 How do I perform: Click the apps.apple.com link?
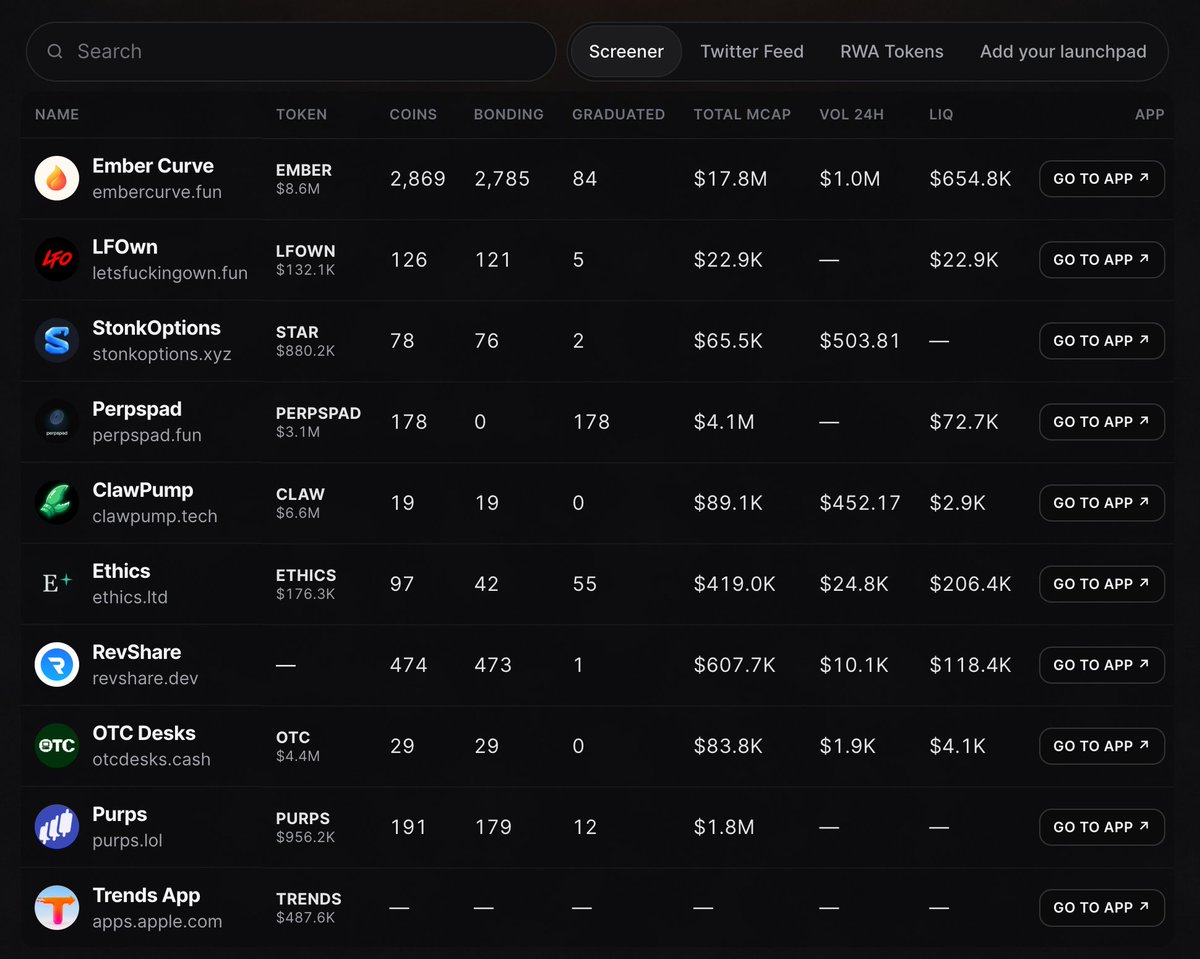pyautogui.click(x=157, y=921)
